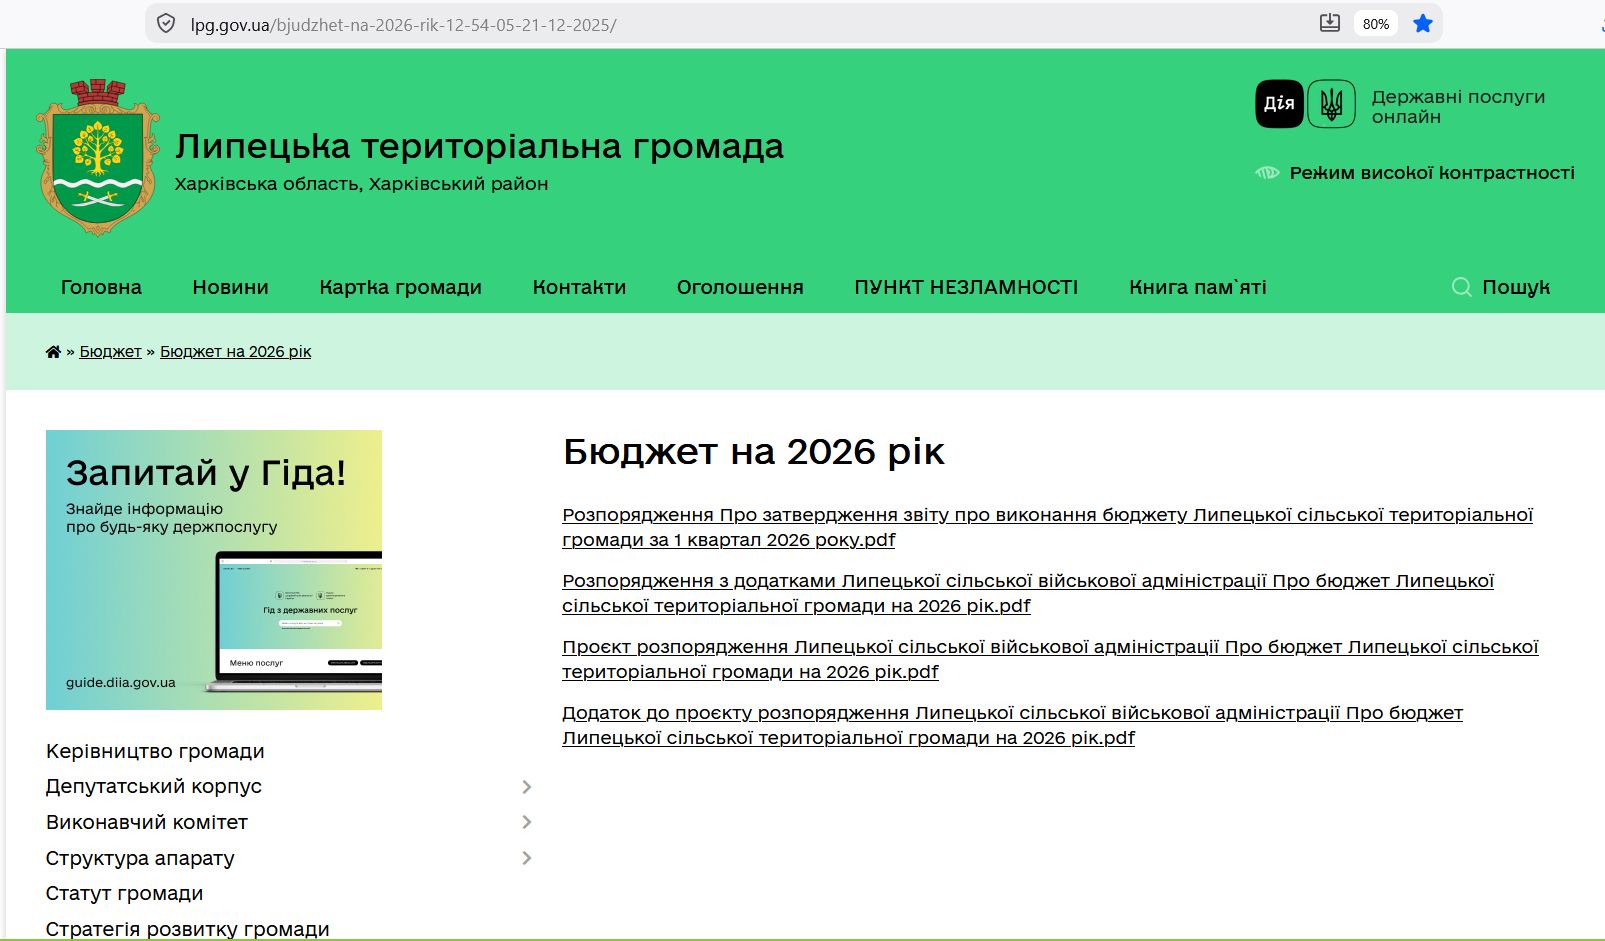Click the Пошук search label
1605x941 pixels.
[1515, 287]
